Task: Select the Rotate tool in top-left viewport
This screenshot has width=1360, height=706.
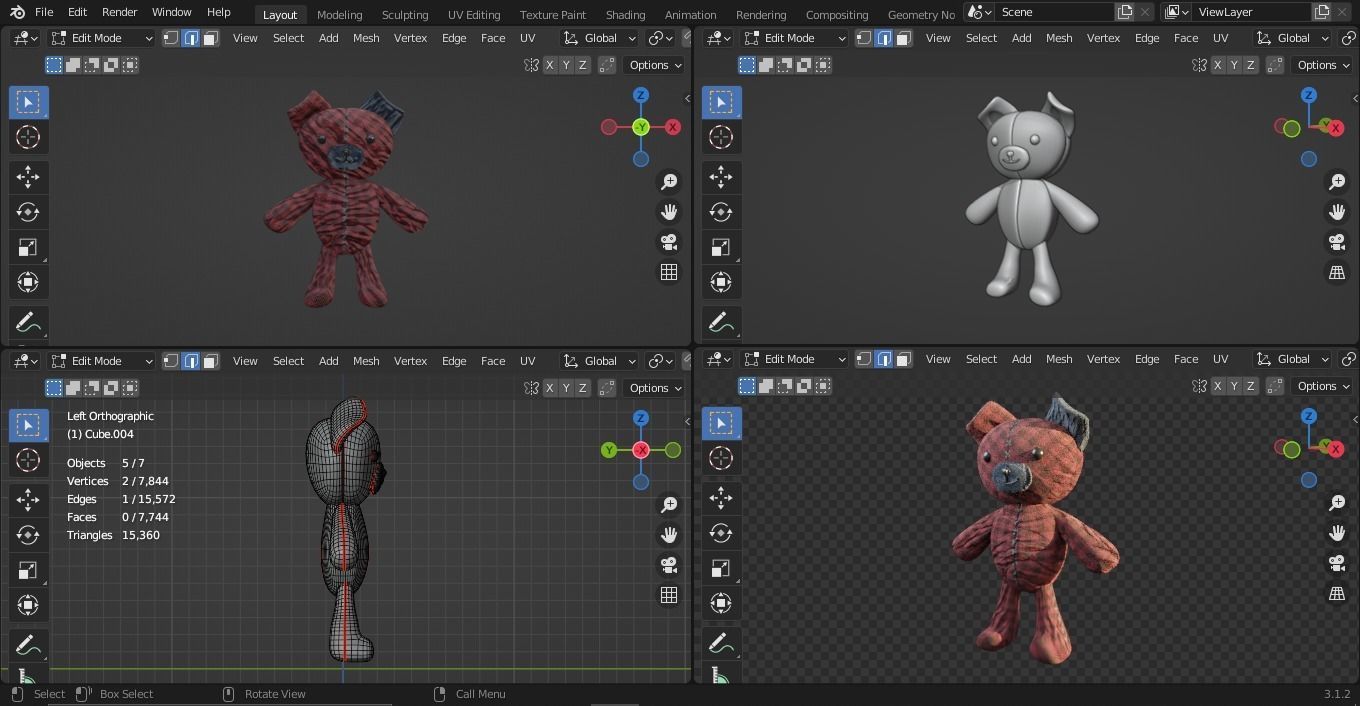Action: click(x=28, y=212)
